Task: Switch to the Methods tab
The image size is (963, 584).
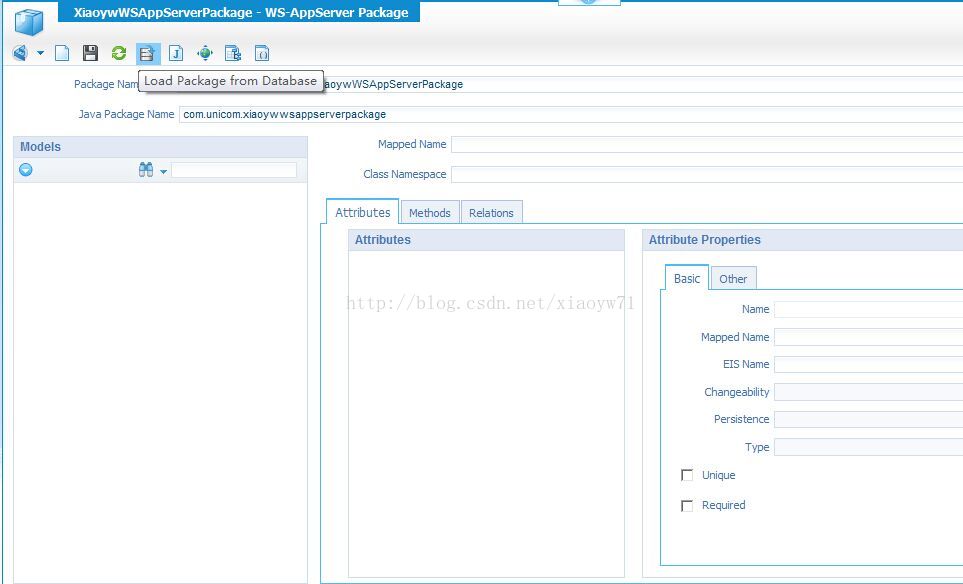Action: pyautogui.click(x=430, y=212)
